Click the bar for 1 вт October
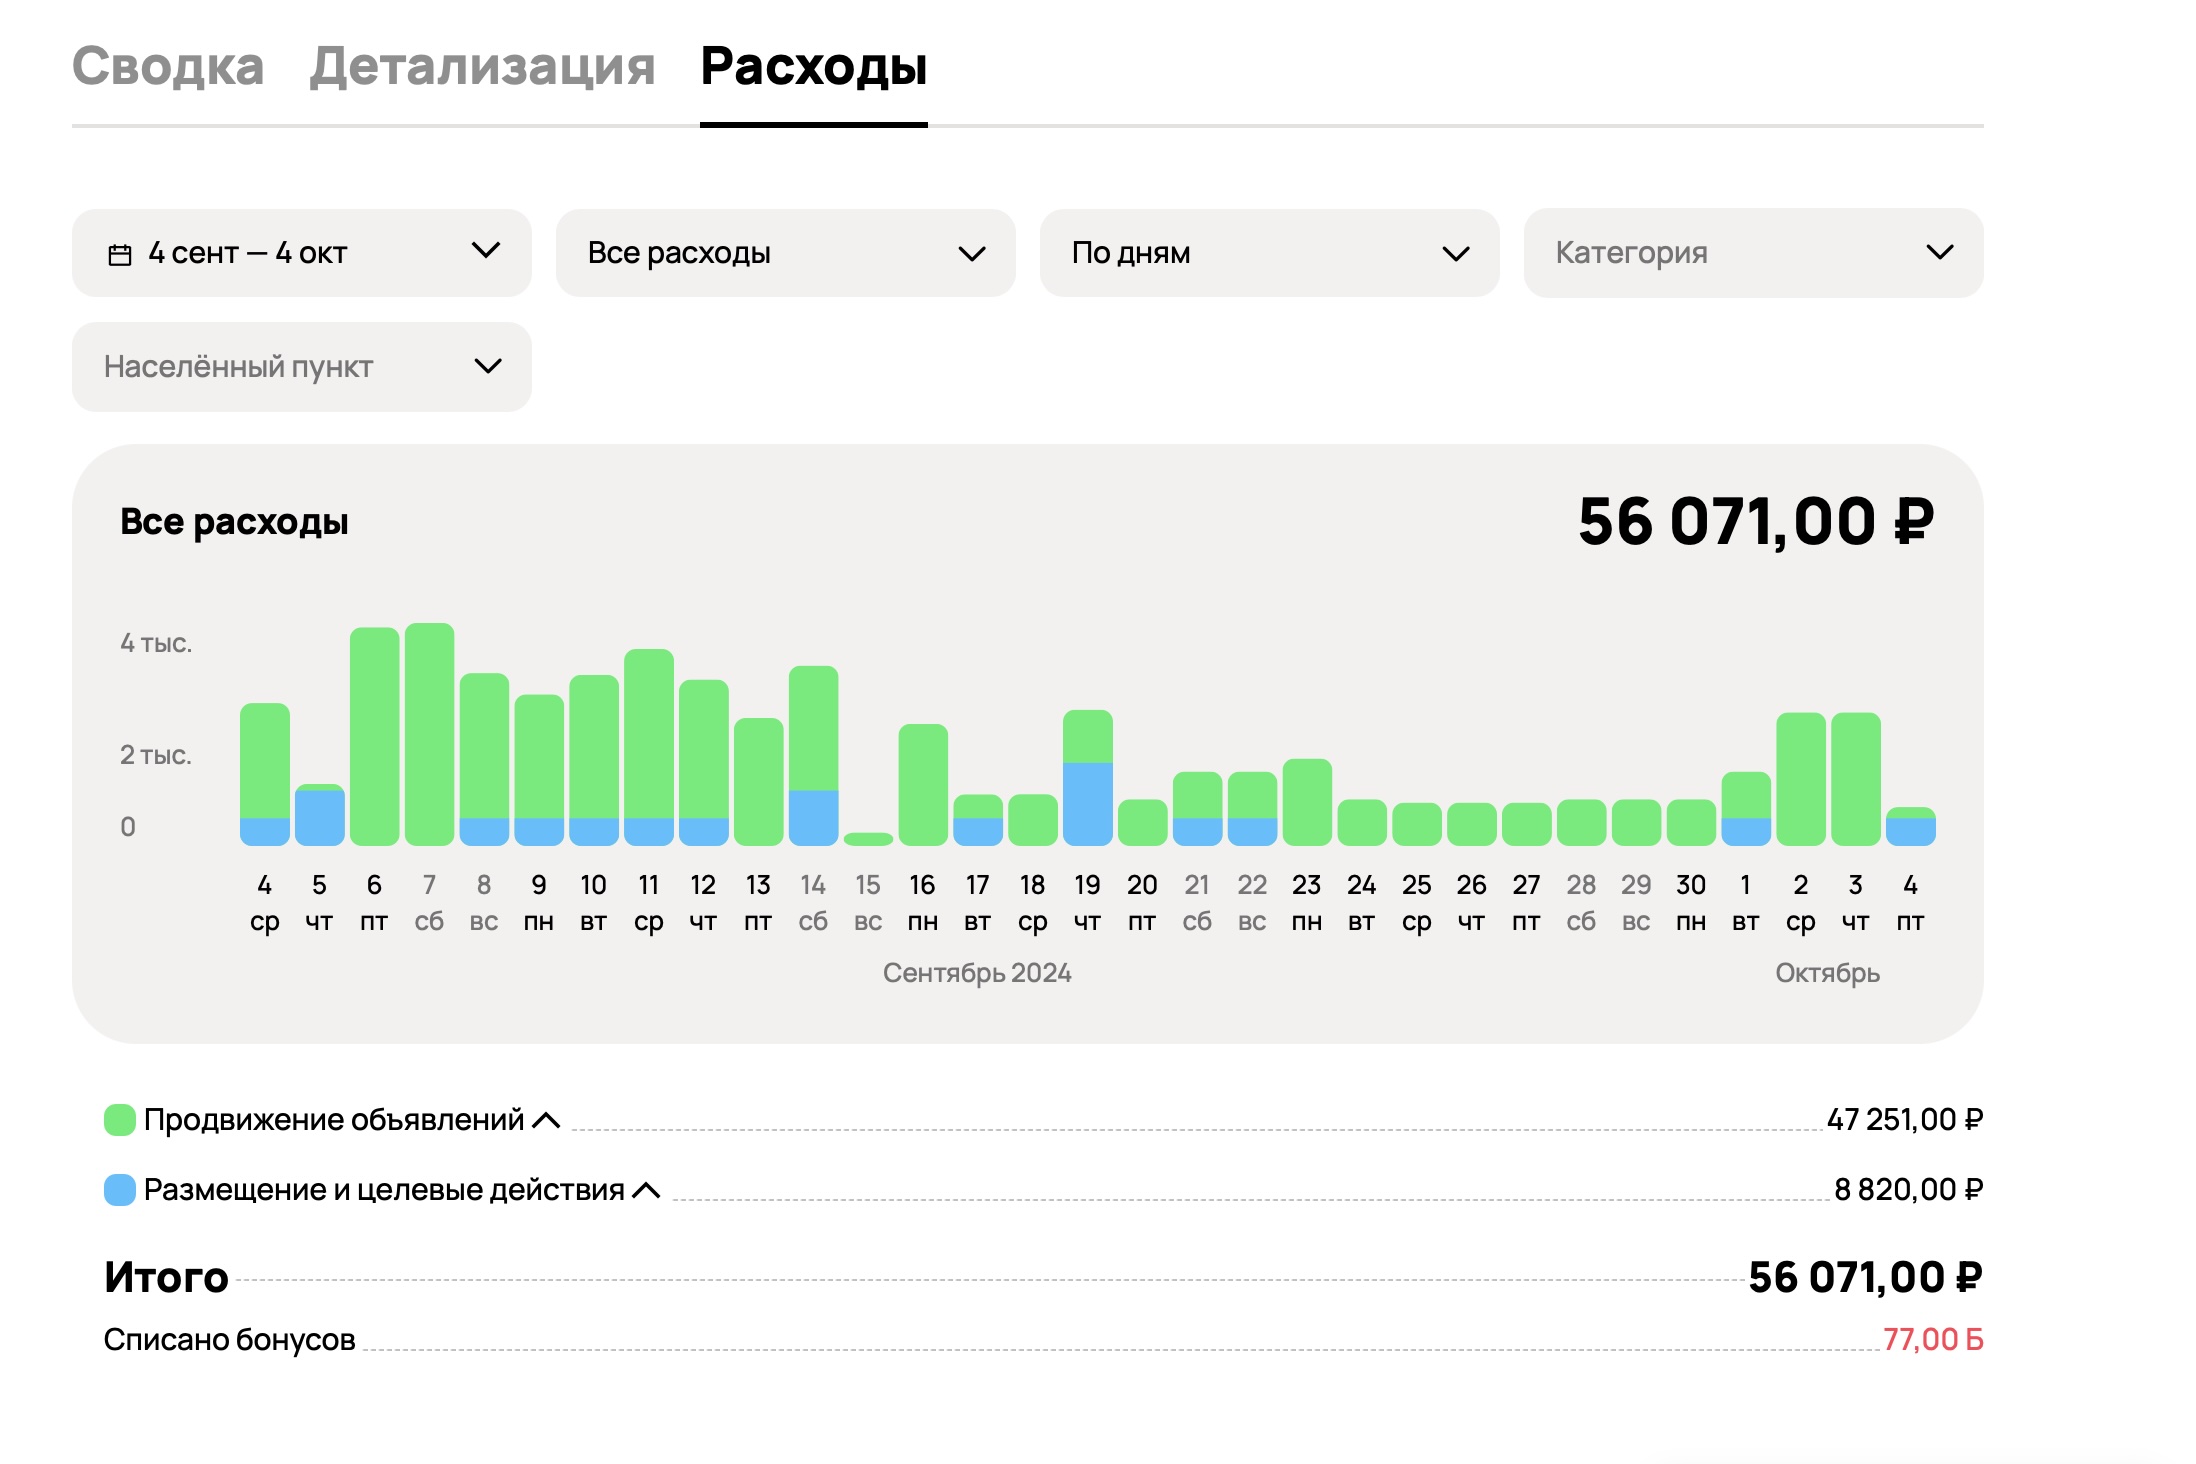Viewport: 2196px width, 1464px height. [1746, 809]
